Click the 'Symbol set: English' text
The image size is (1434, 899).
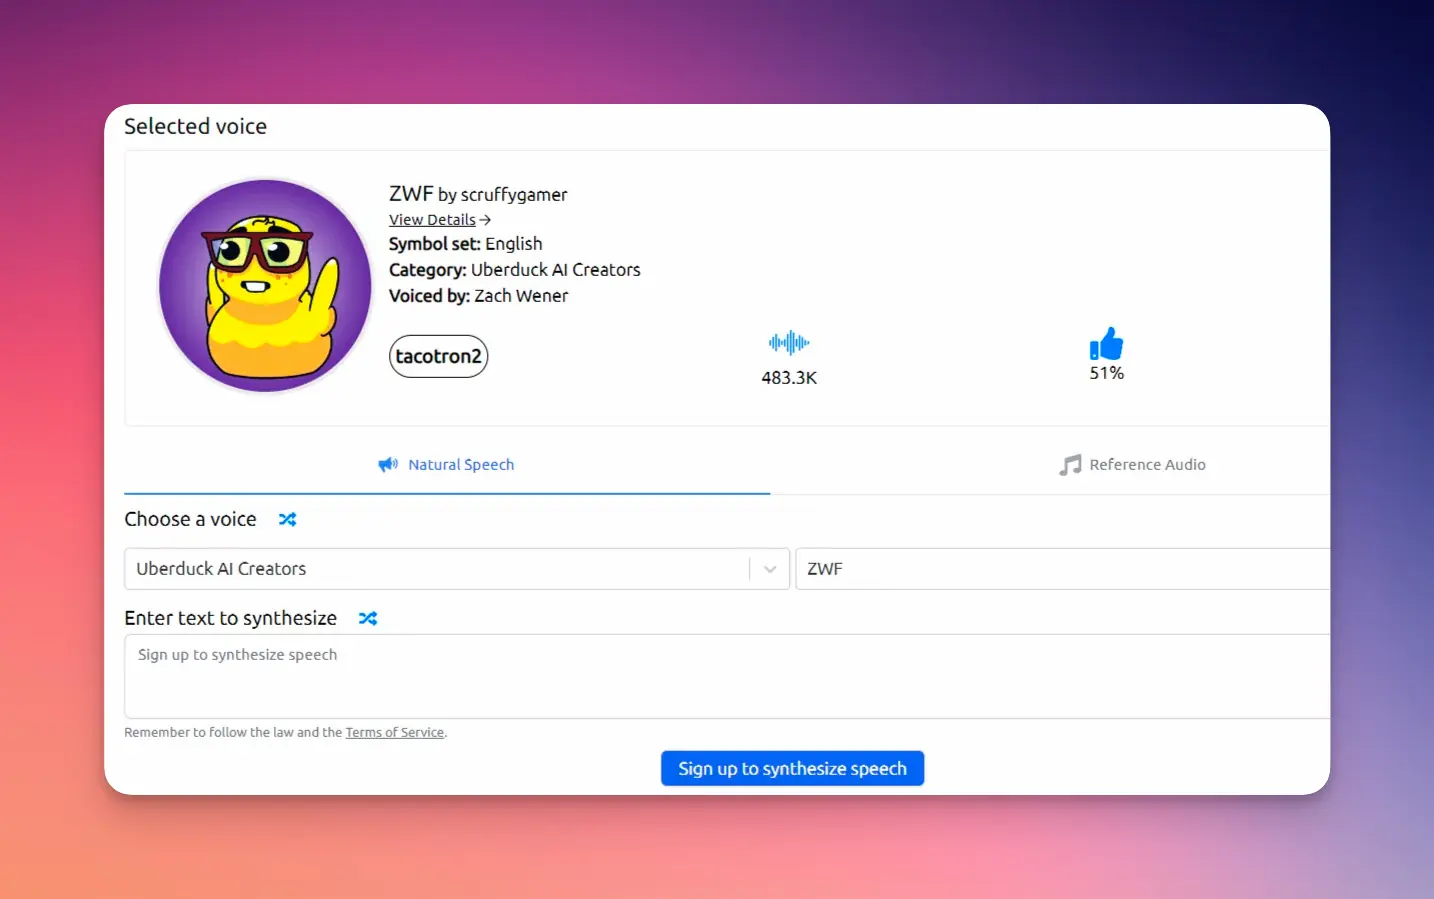pyautogui.click(x=465, y=244)
